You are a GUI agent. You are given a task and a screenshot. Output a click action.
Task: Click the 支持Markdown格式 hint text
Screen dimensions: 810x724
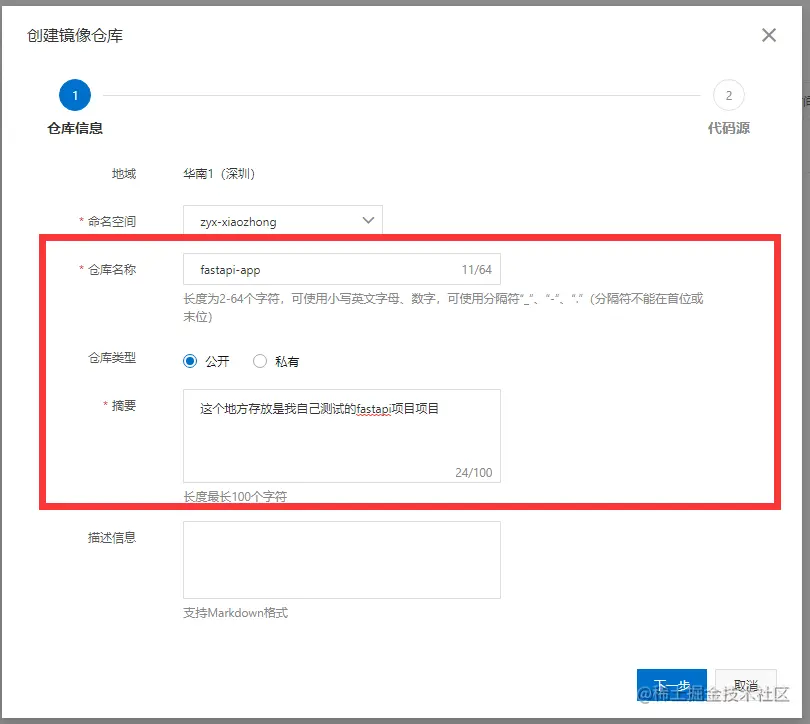point(236,613)
